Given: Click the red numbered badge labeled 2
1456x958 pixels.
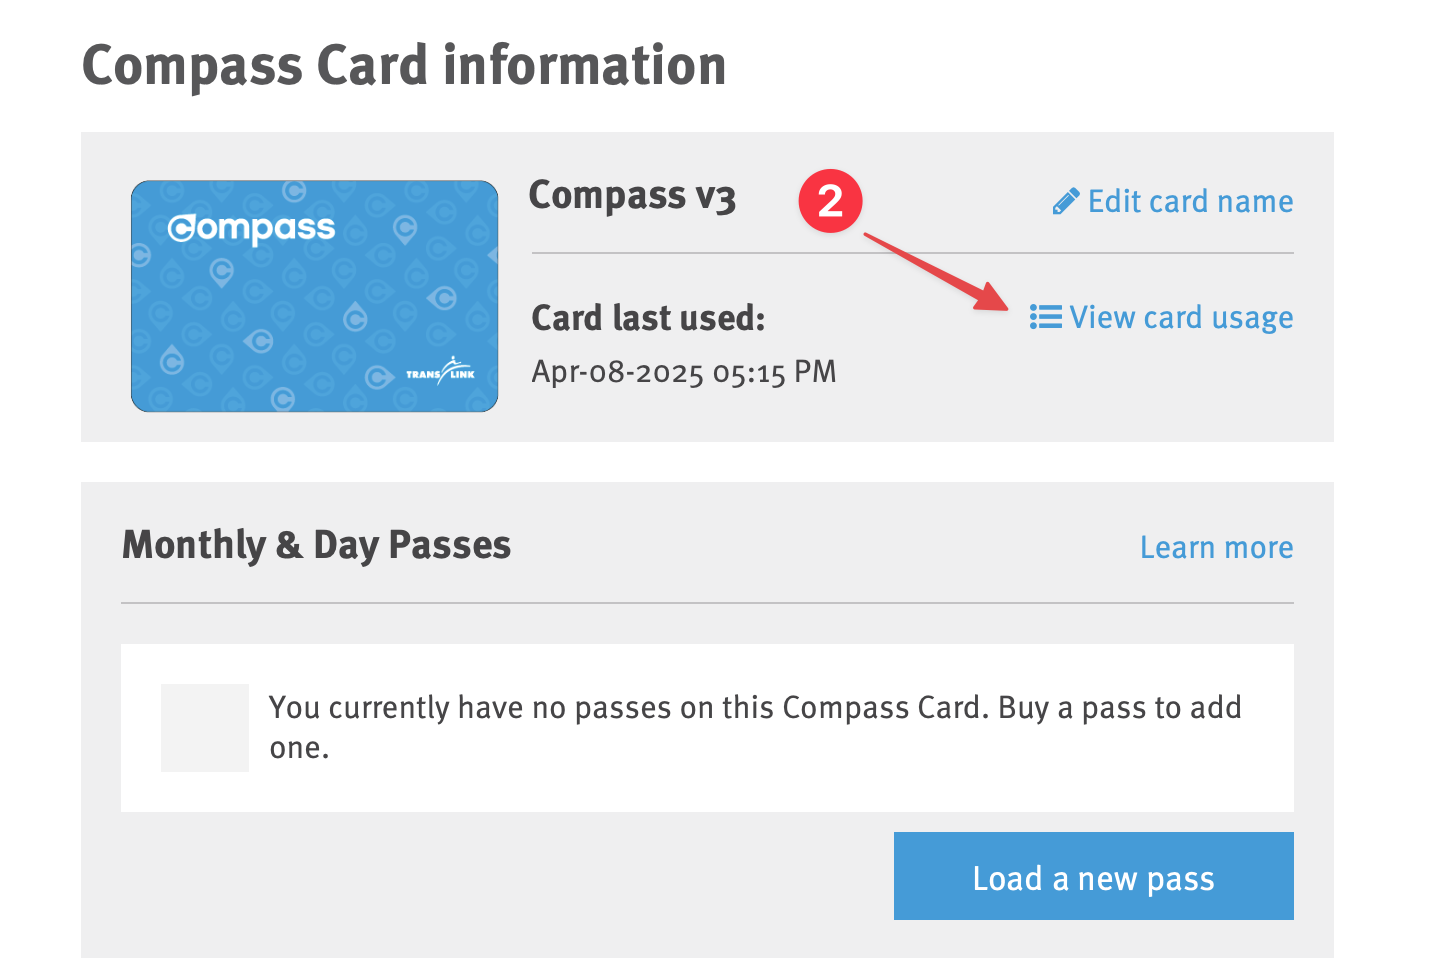Looking at the screenshot, I should [831, 200].
